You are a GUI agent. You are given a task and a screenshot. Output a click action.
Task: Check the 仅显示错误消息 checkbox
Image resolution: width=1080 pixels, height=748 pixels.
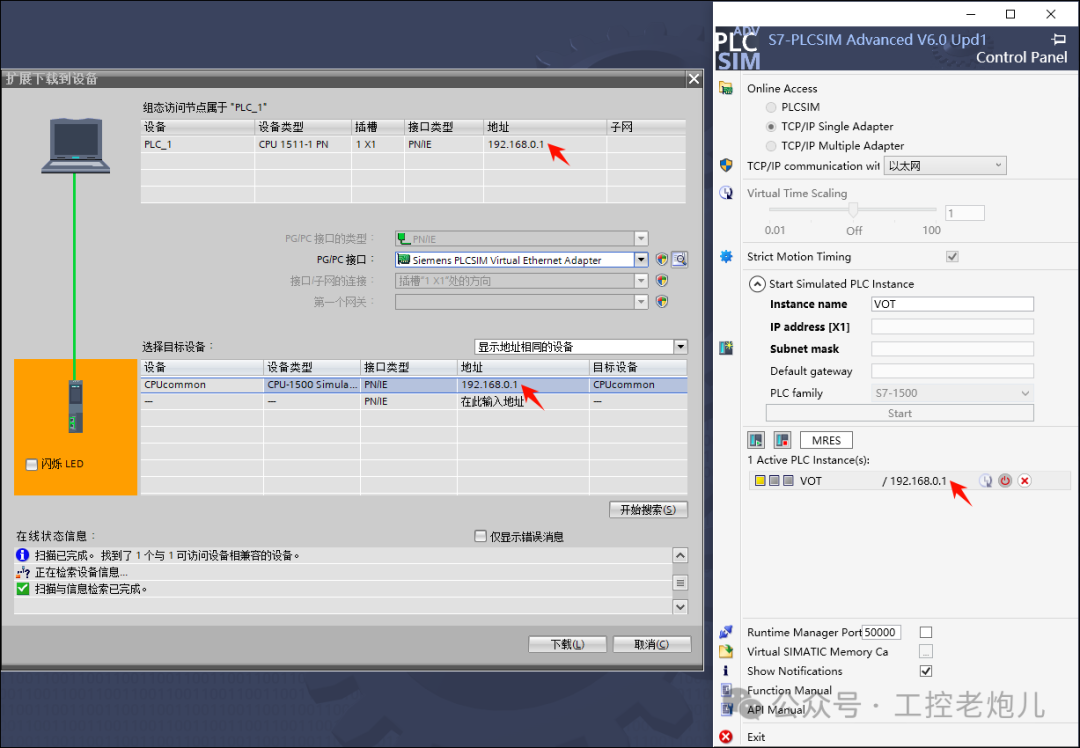481,536
